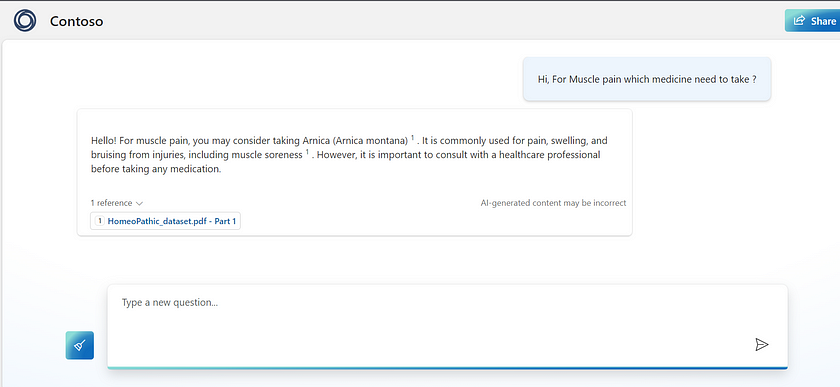Click the word "Hello!" in the answer
840x387 pixels.
[x=104, y=141]
